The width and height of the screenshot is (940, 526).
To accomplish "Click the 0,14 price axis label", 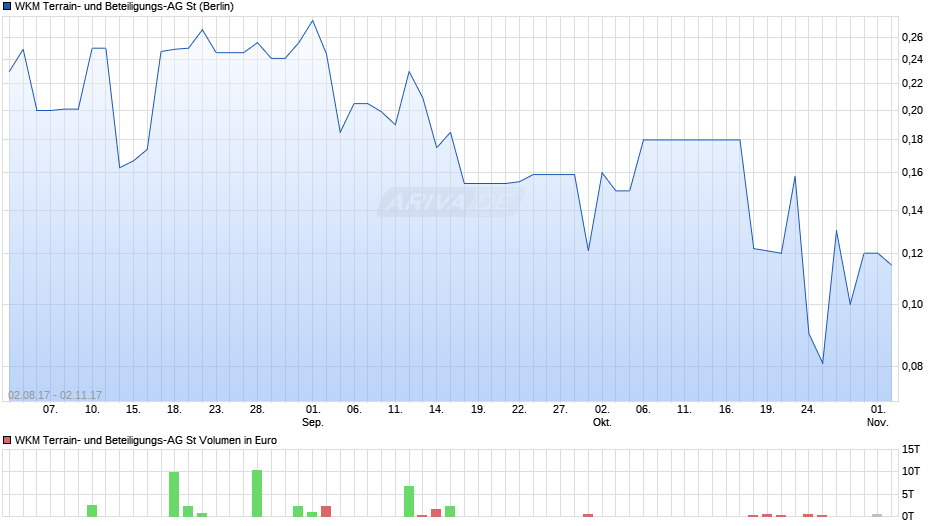I will coord(912,211).
